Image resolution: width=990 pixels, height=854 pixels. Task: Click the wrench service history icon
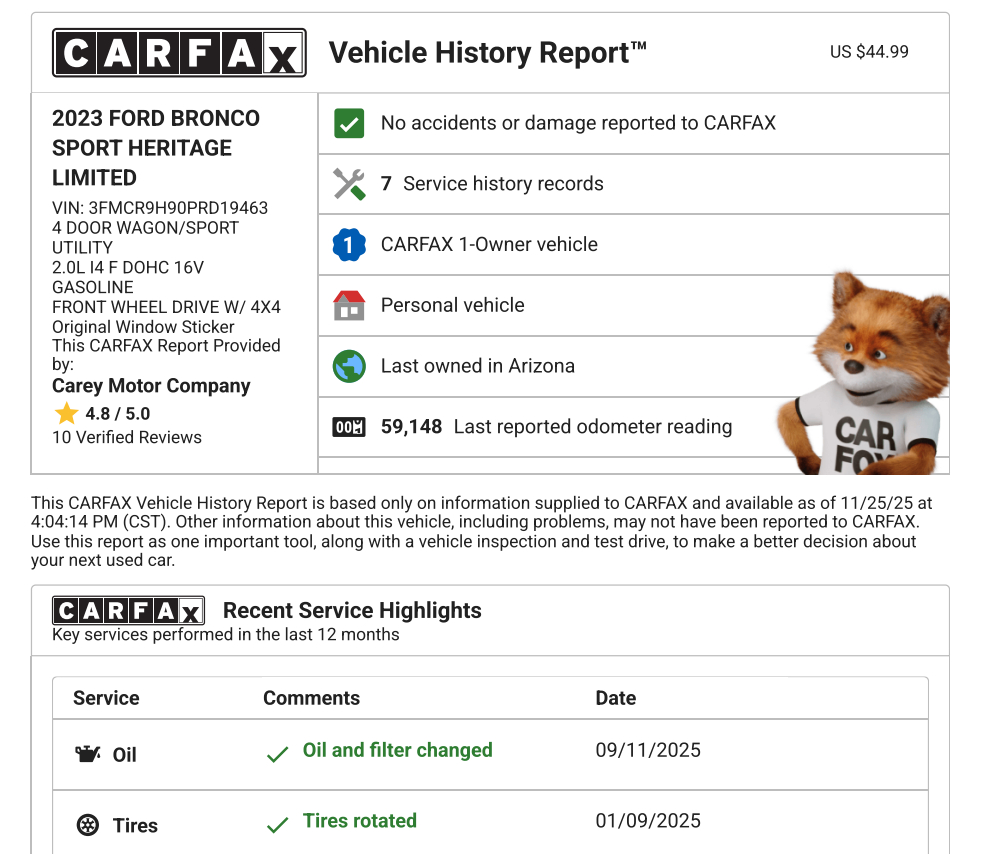348,184
